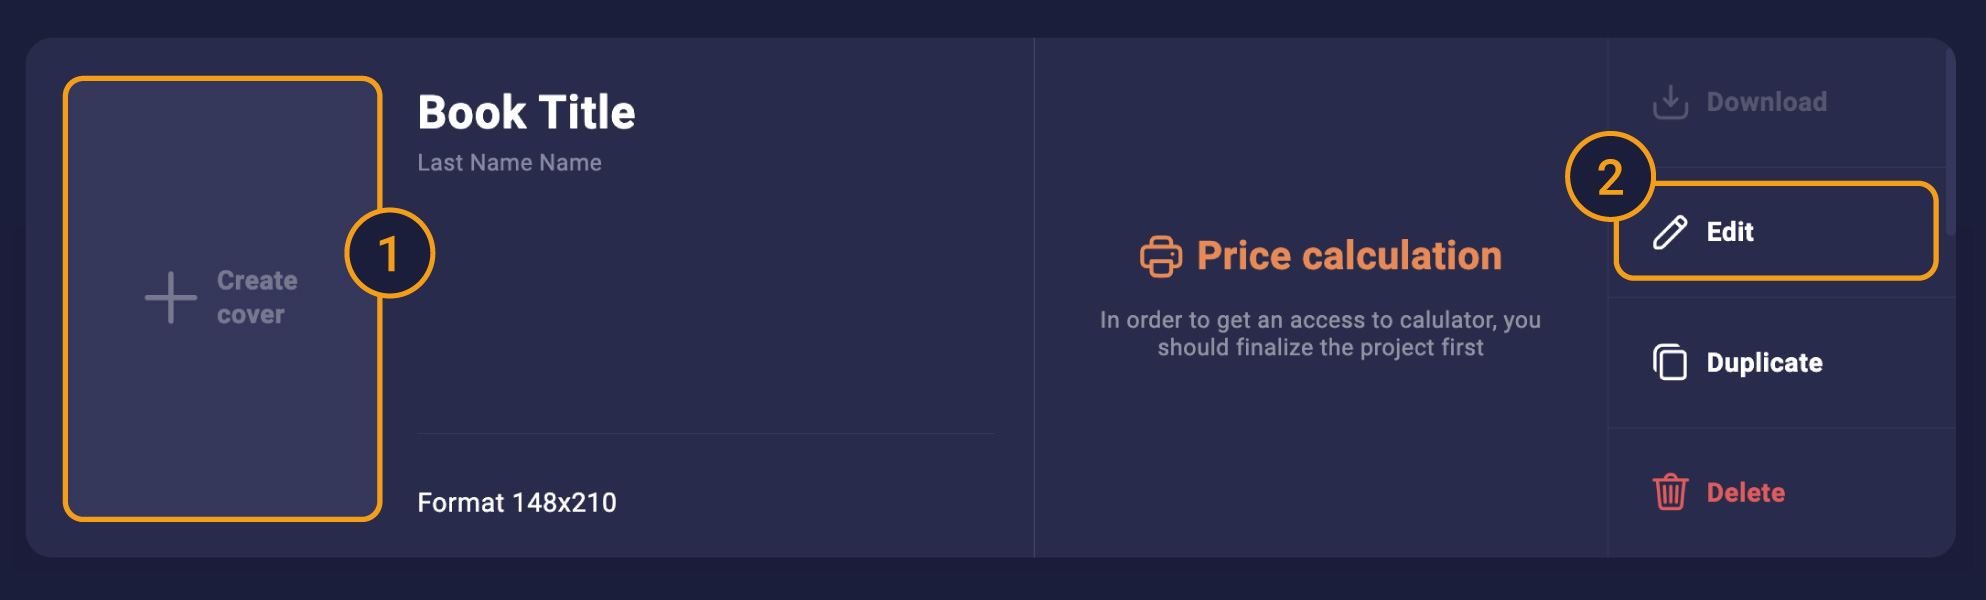
Task: Click the Book Title heading
Action: (526, 112)
